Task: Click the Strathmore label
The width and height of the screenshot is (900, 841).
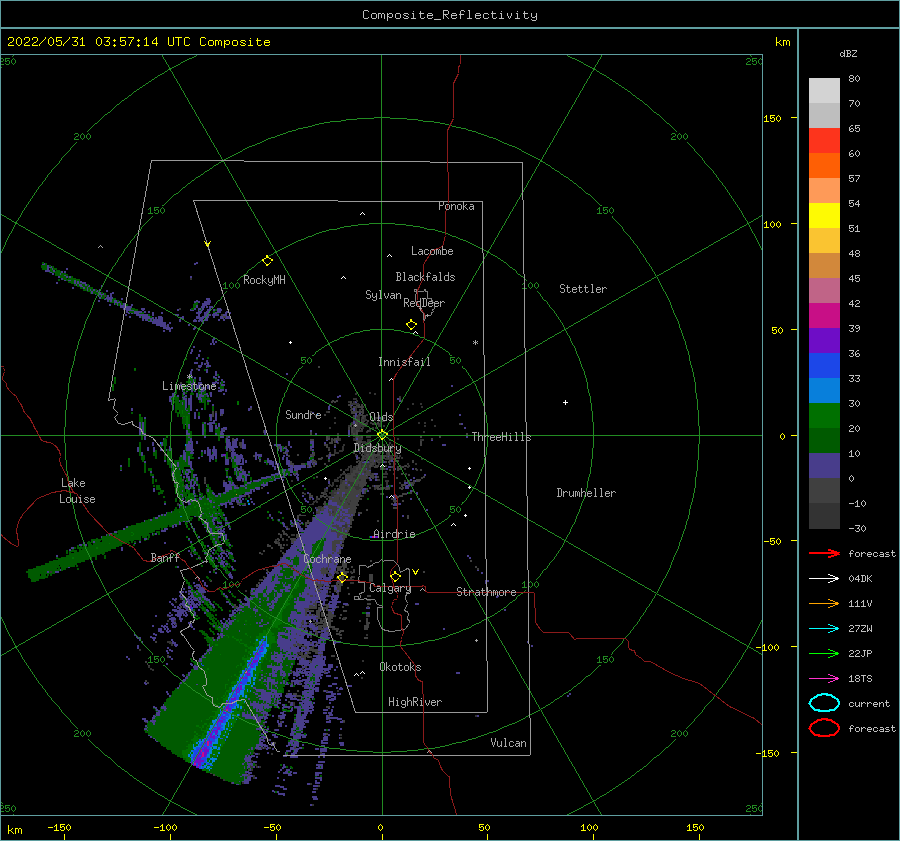Action: (x=486, y=592)
